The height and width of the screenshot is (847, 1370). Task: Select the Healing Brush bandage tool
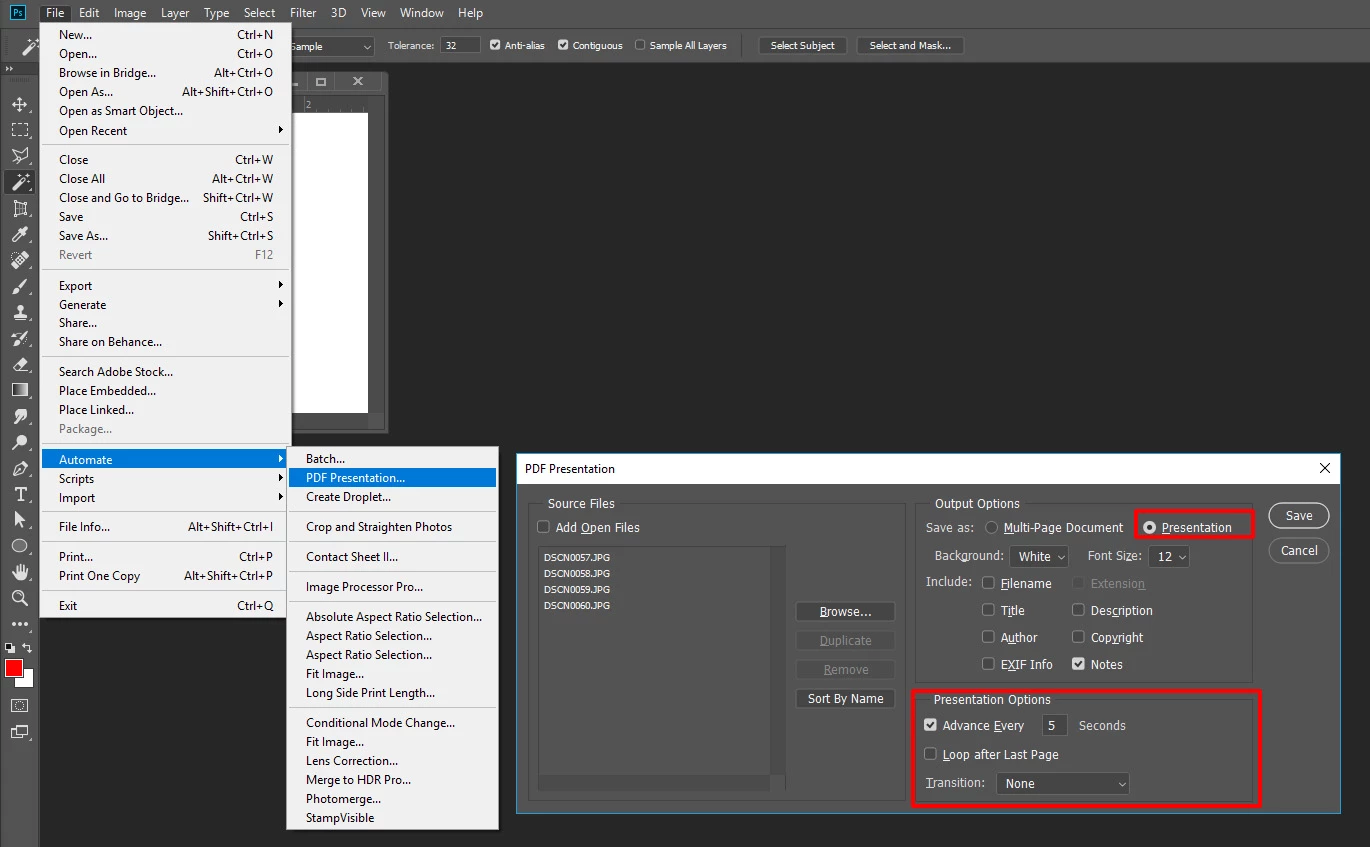[x=20, y=260]
